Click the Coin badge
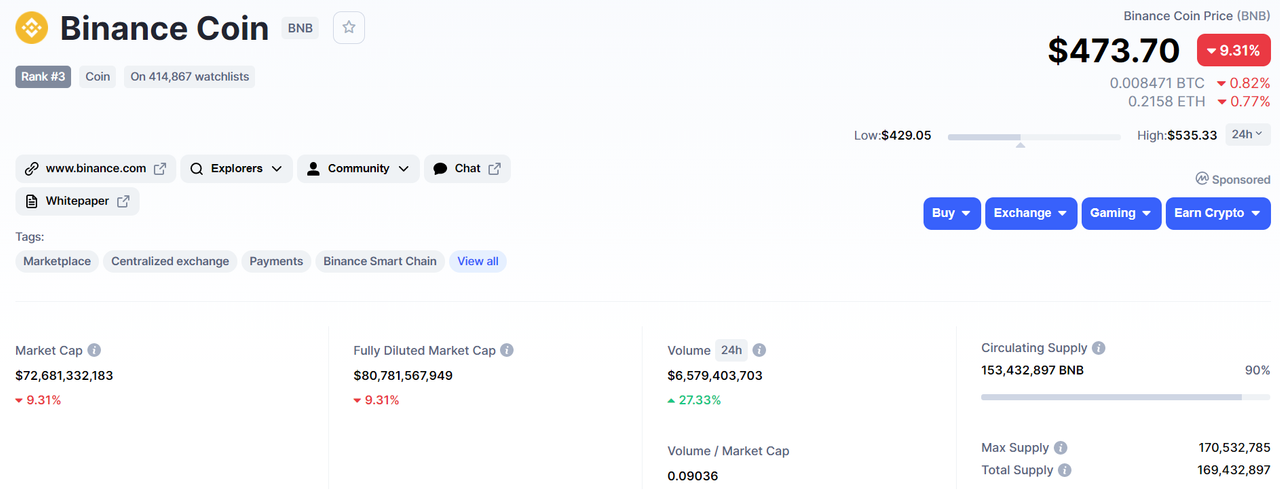 point(97,76)
